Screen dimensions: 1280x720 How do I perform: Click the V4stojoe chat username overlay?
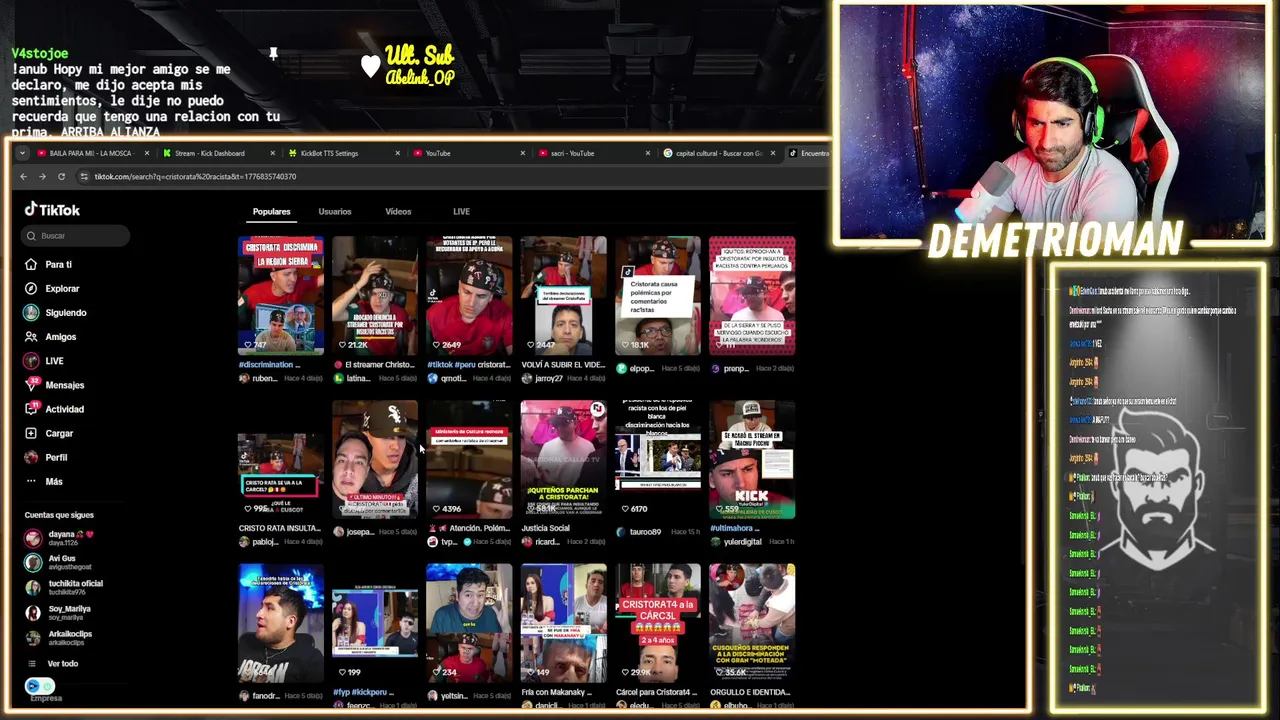click(40, 53)
